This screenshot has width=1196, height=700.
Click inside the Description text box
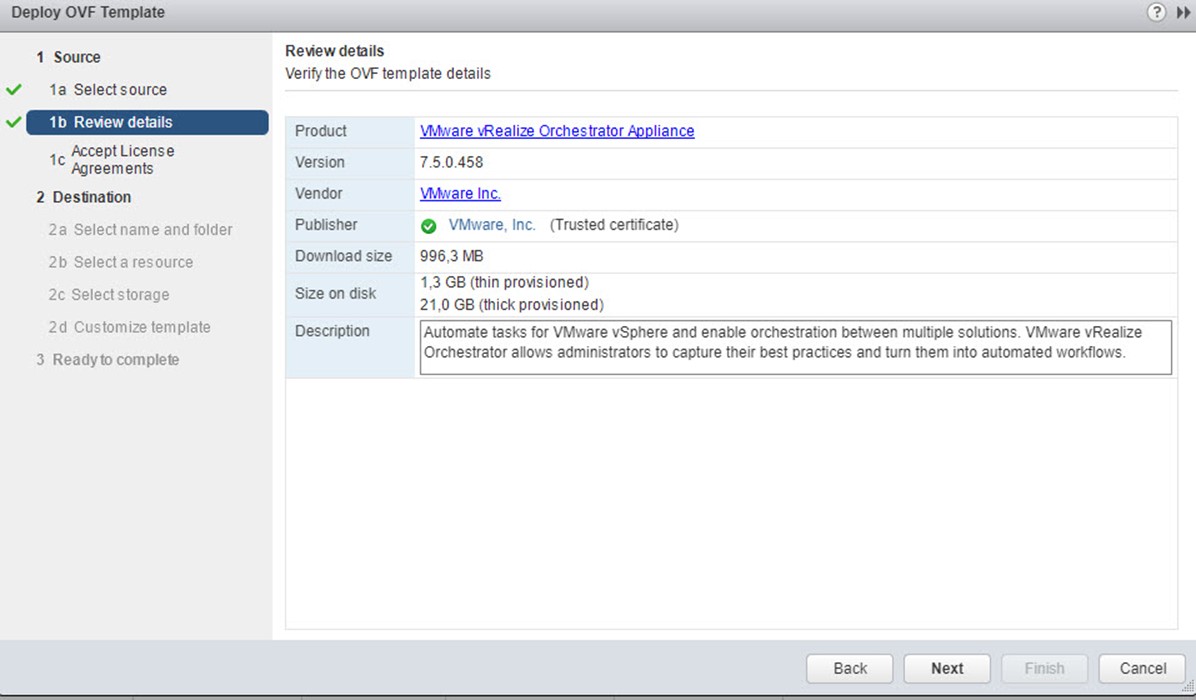click(x=796, y=348)
